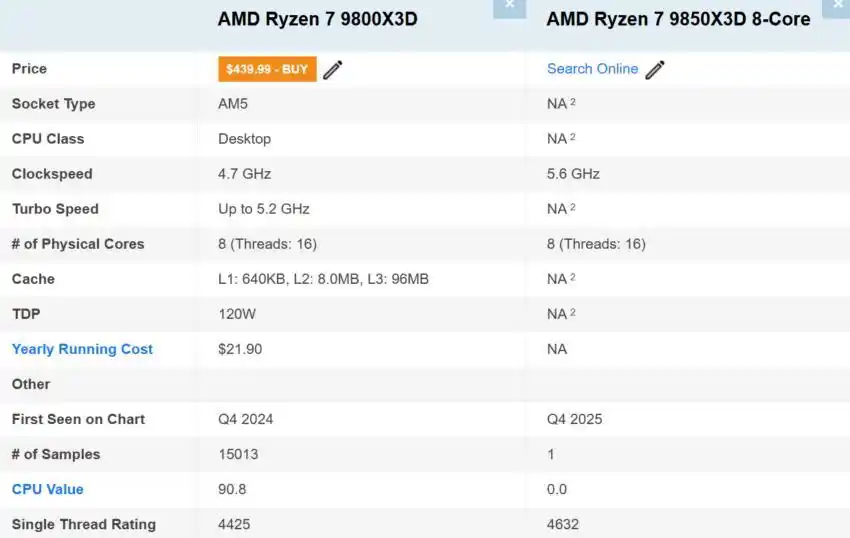Screen dimensions: 850x538
Task: Click the Other row label
Action: 31,384
